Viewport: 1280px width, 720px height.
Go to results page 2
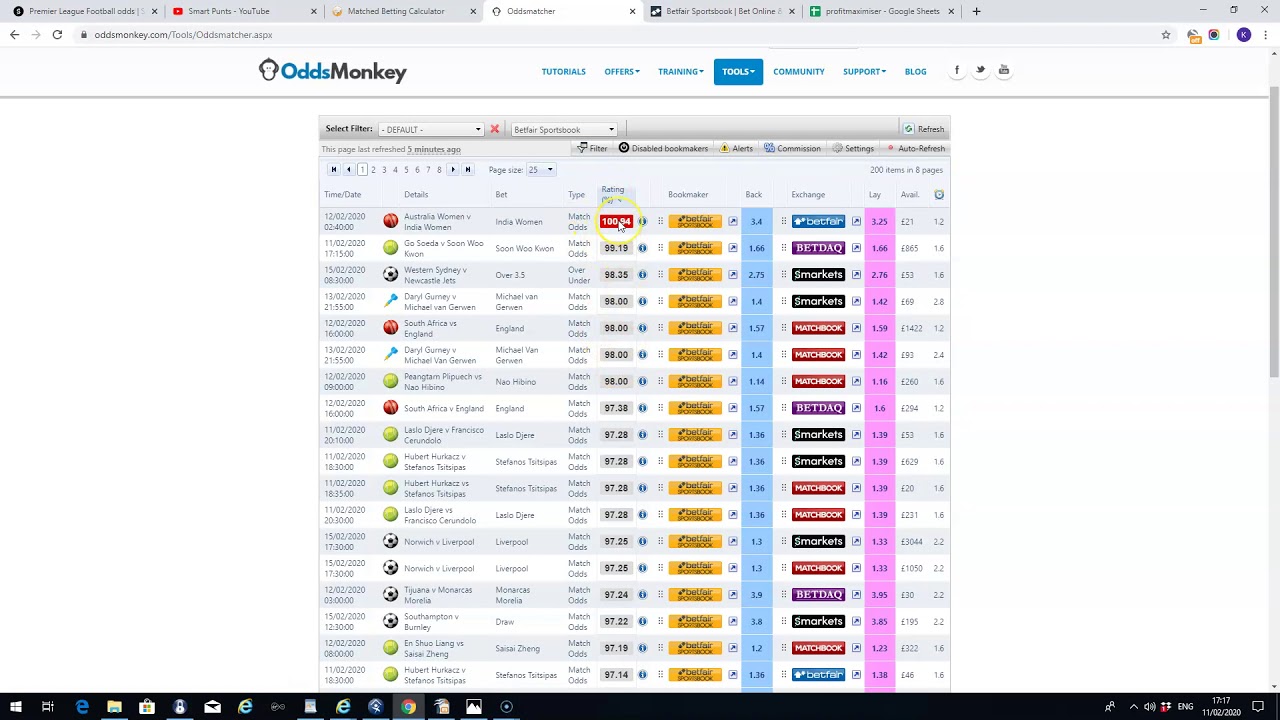373,170
